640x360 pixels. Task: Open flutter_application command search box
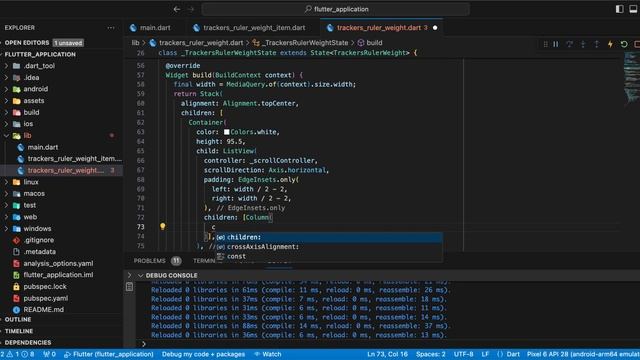point(336,9)
